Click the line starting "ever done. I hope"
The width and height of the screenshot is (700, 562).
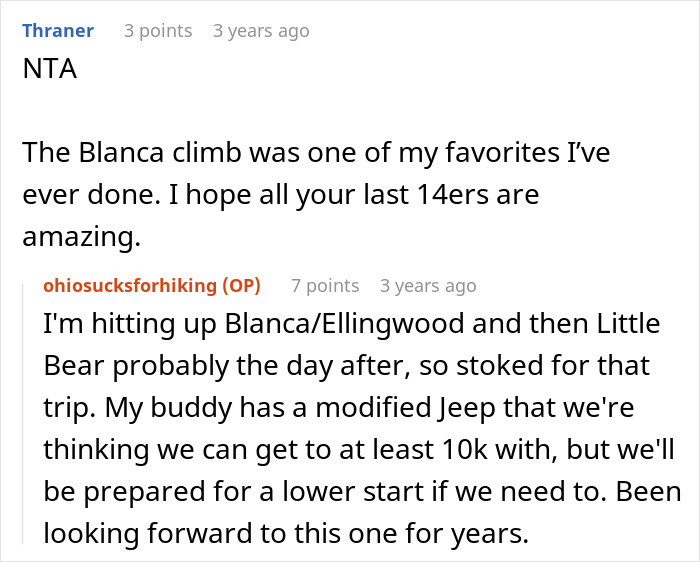click(x=280, y=194)
